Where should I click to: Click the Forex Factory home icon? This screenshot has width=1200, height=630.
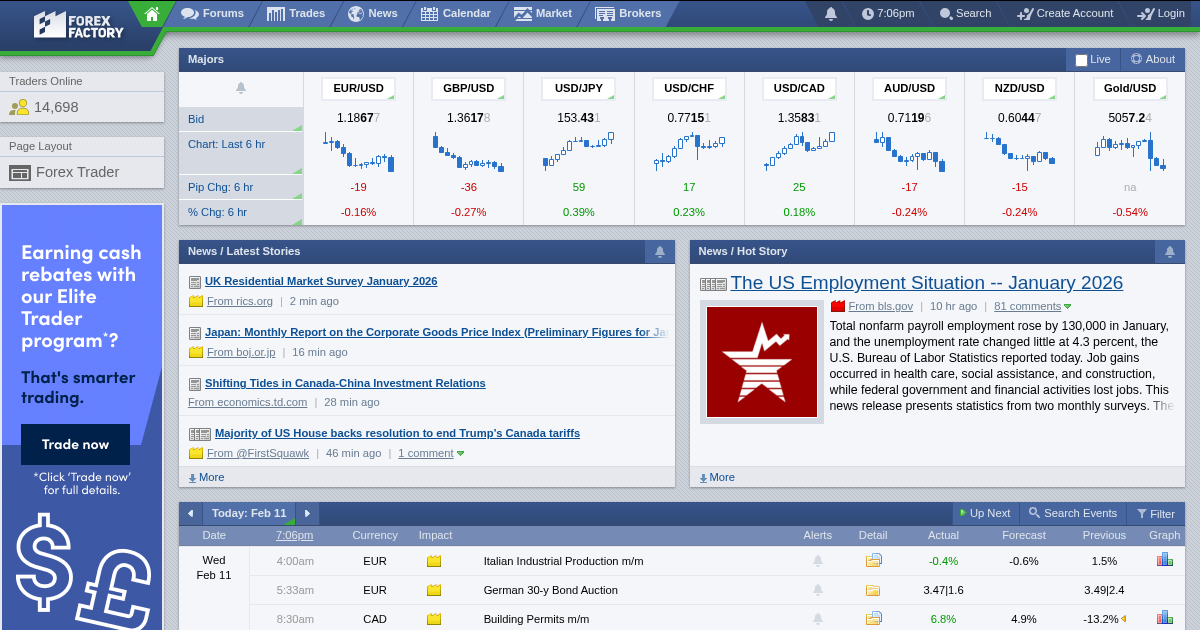point(150,14)
